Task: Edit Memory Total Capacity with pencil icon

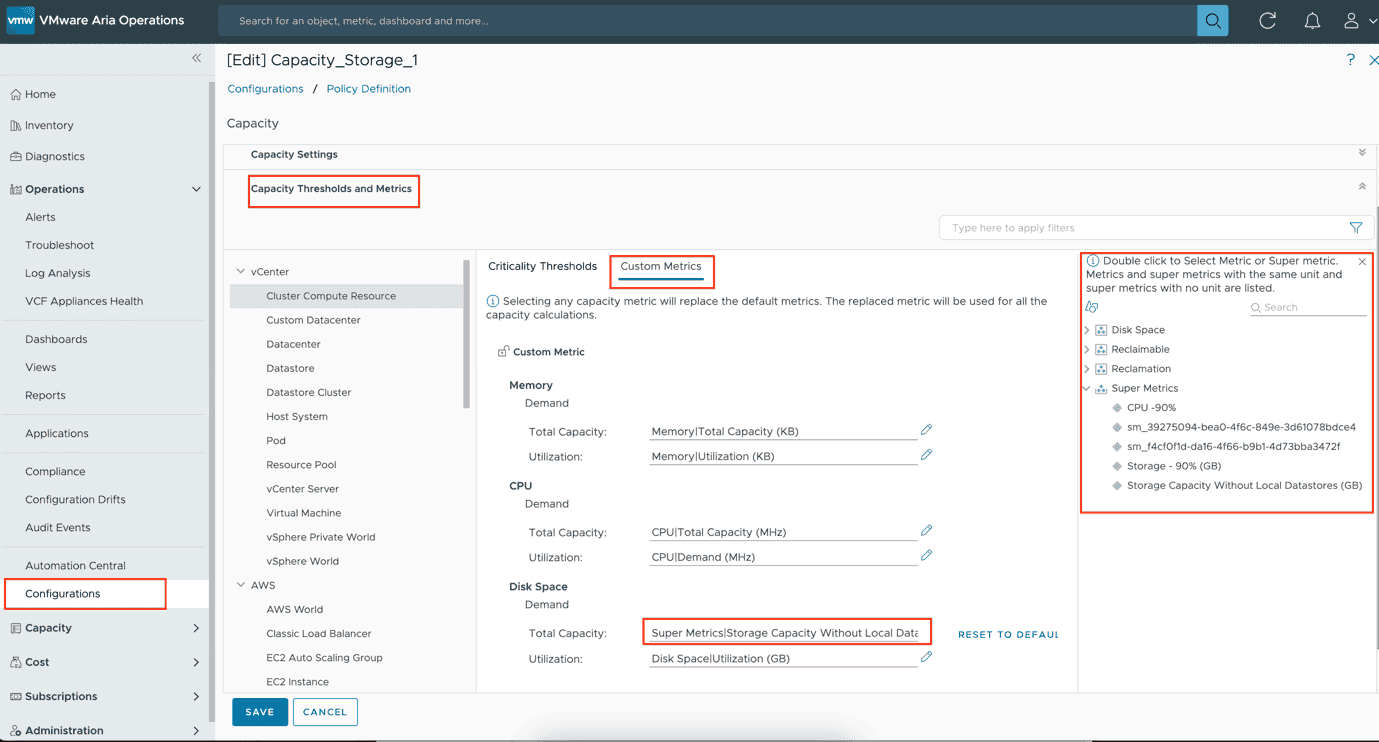Action: point(926,430)
